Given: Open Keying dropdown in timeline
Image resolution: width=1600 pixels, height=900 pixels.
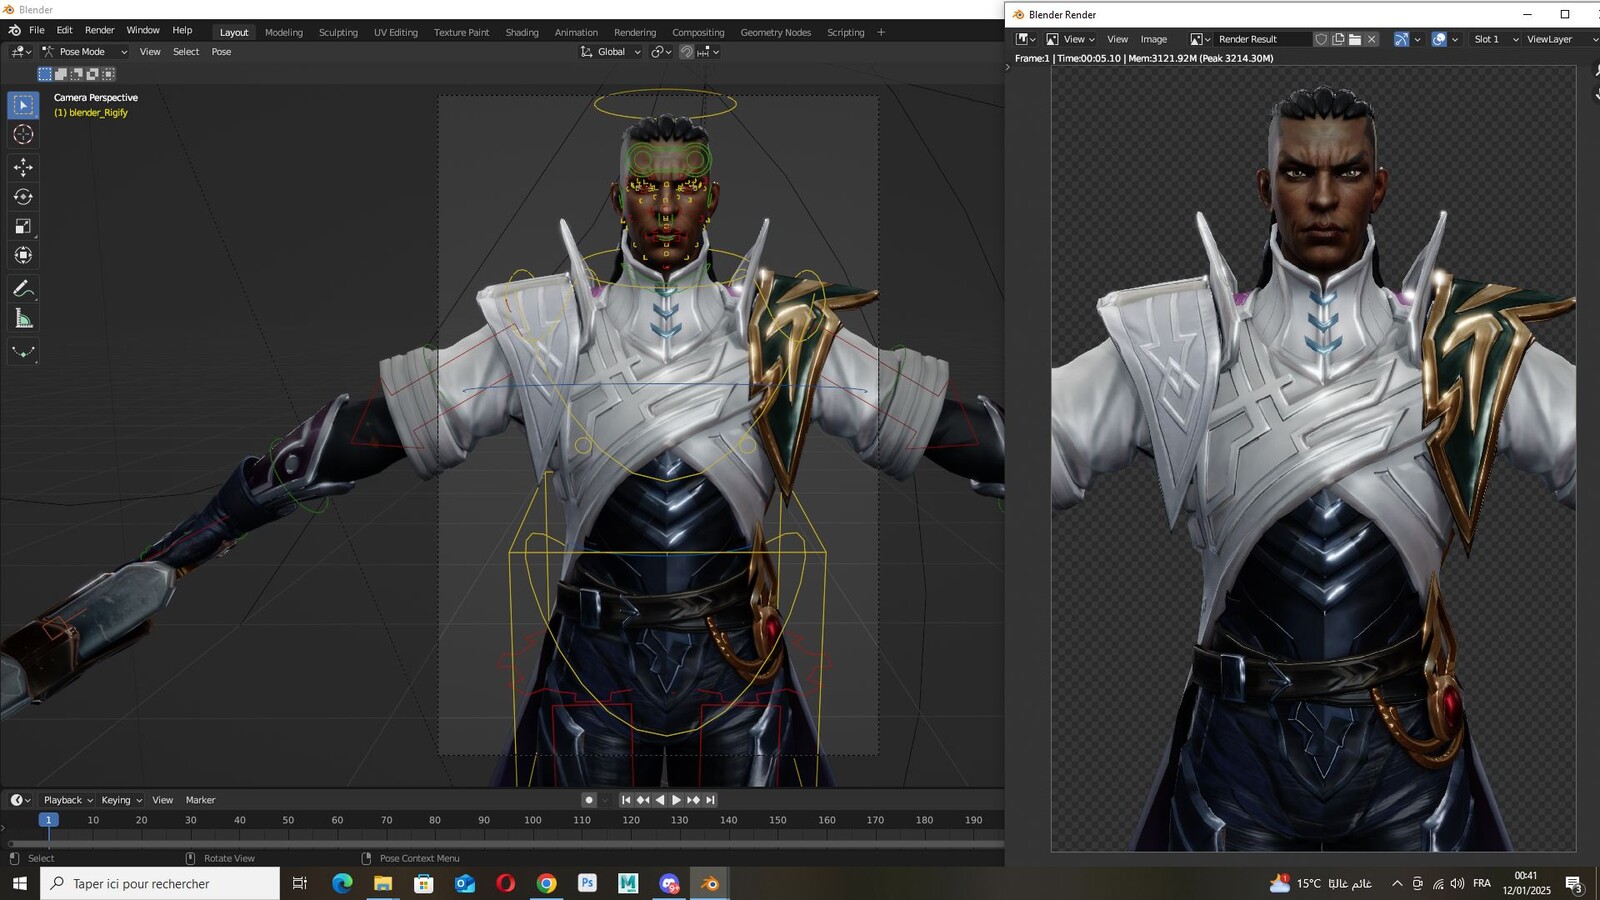Looking at the screenshot, I should [x=122, y=800].
